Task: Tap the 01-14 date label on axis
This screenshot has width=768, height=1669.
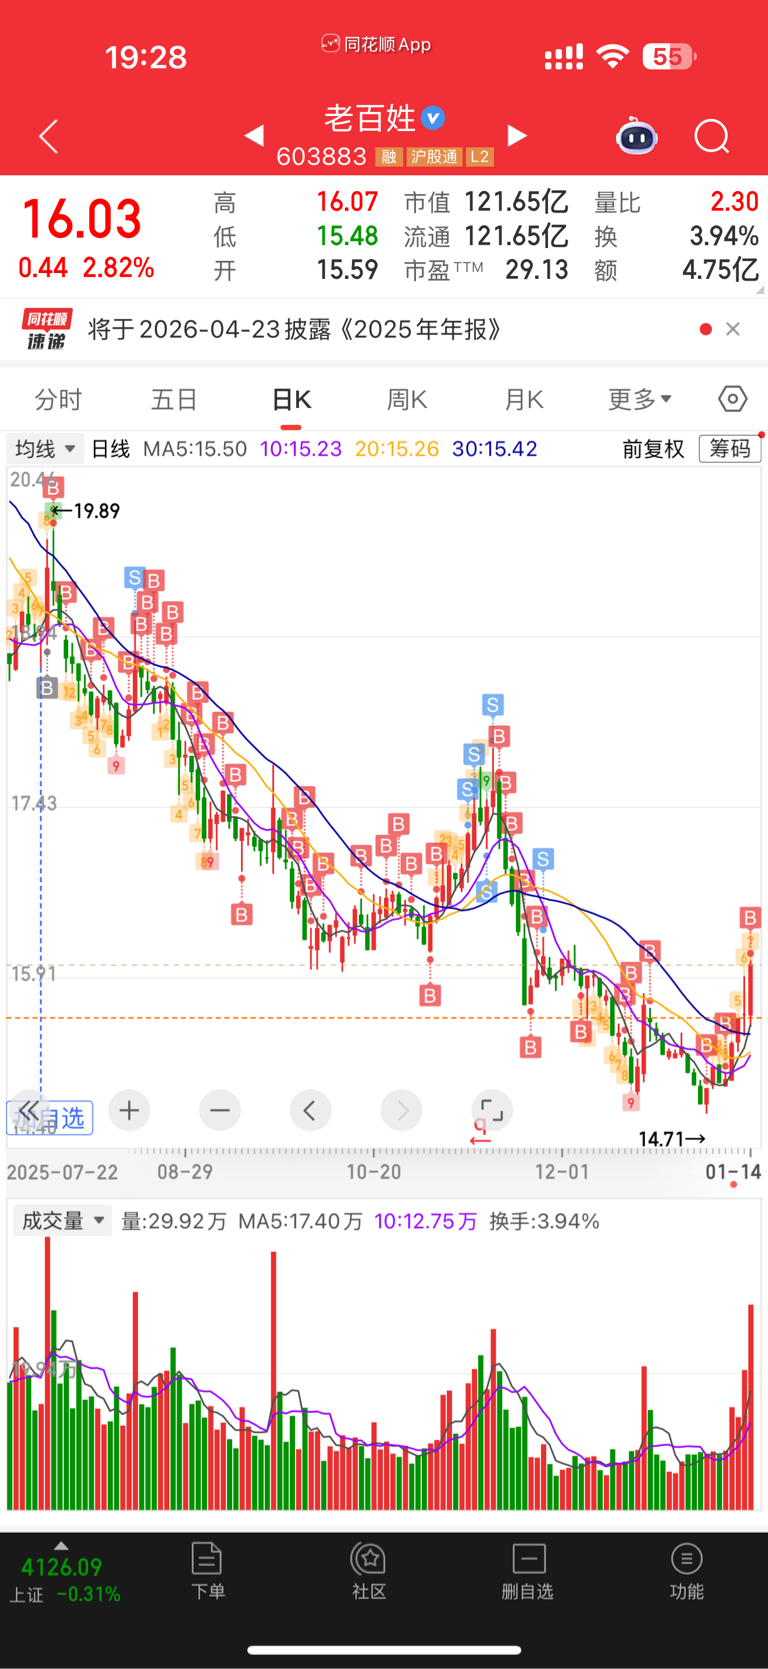Action: coord(733,1171)
